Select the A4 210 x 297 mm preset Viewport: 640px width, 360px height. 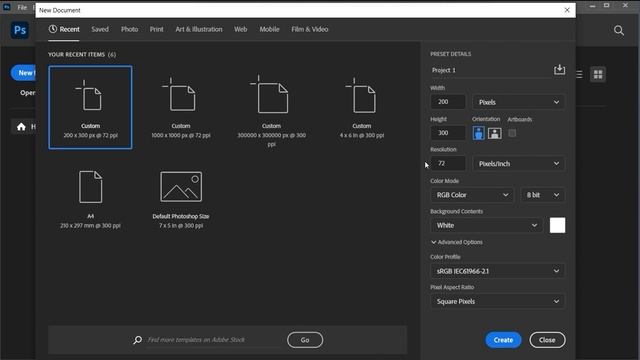[90, 199]
